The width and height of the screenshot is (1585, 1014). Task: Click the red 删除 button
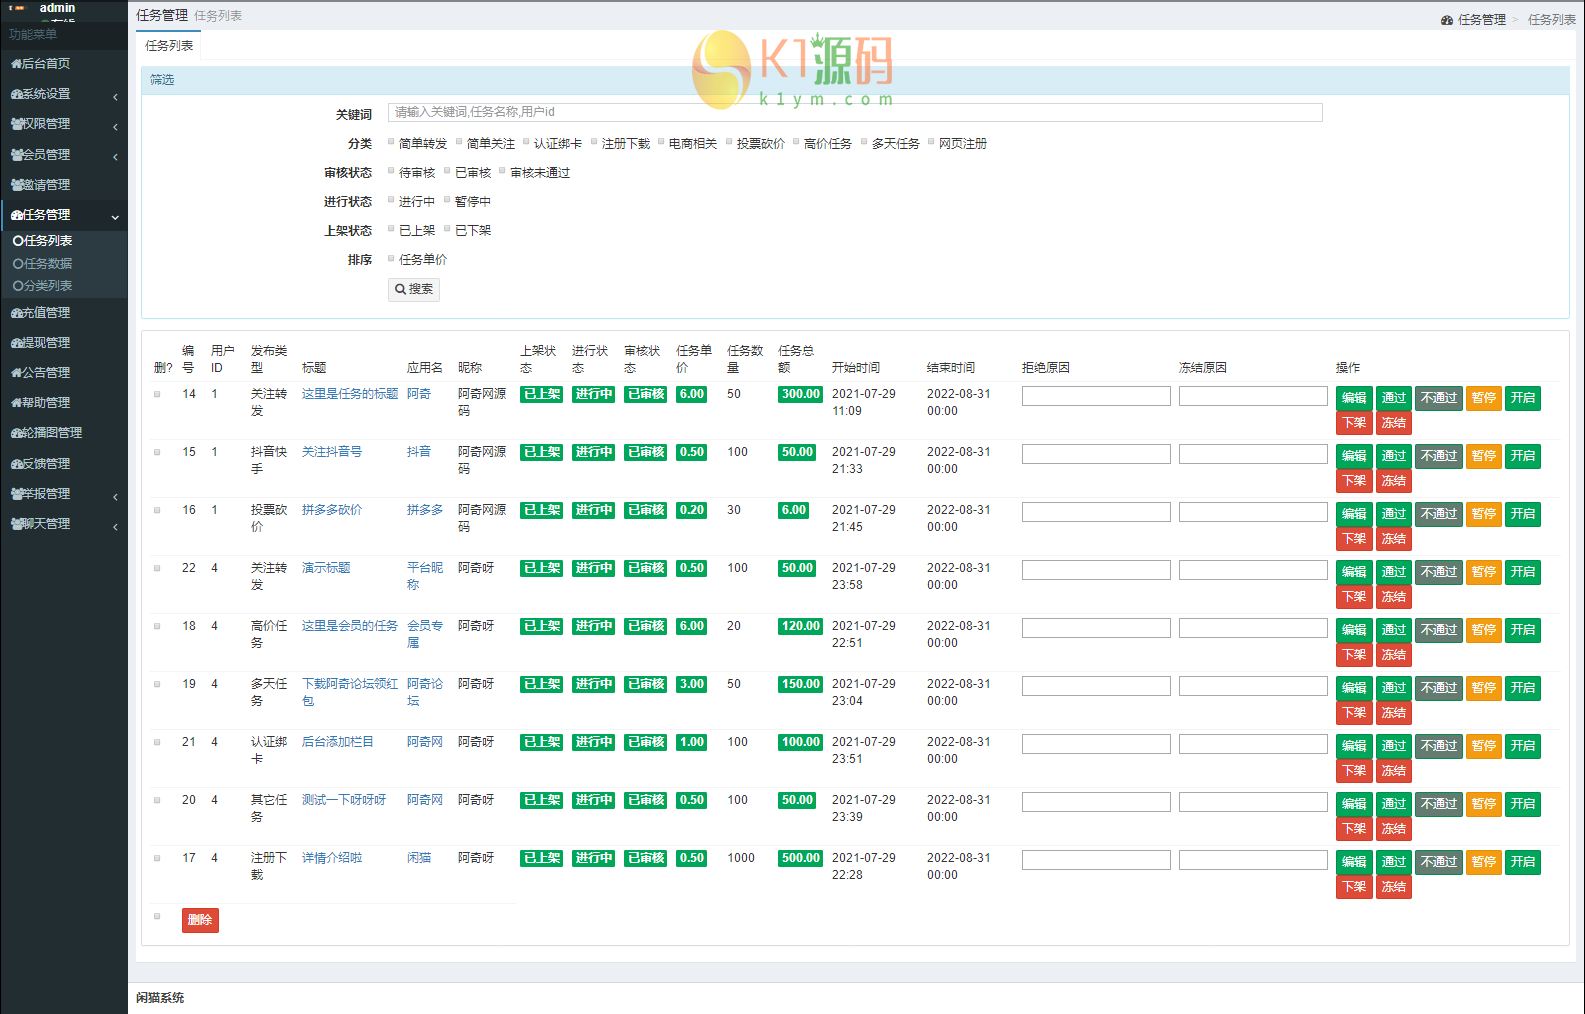pos(200,920)
